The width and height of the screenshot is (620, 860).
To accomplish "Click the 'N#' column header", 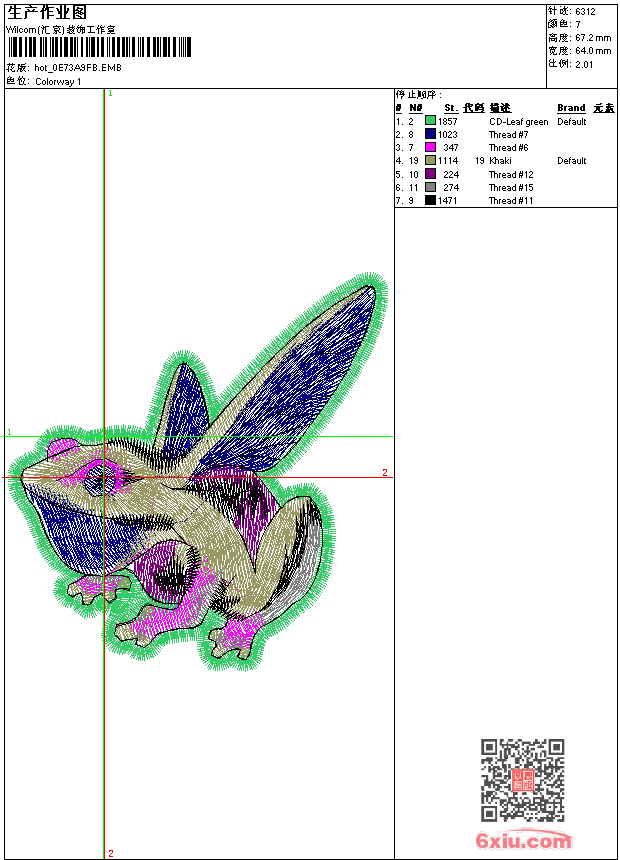I will tap(416, 108).
